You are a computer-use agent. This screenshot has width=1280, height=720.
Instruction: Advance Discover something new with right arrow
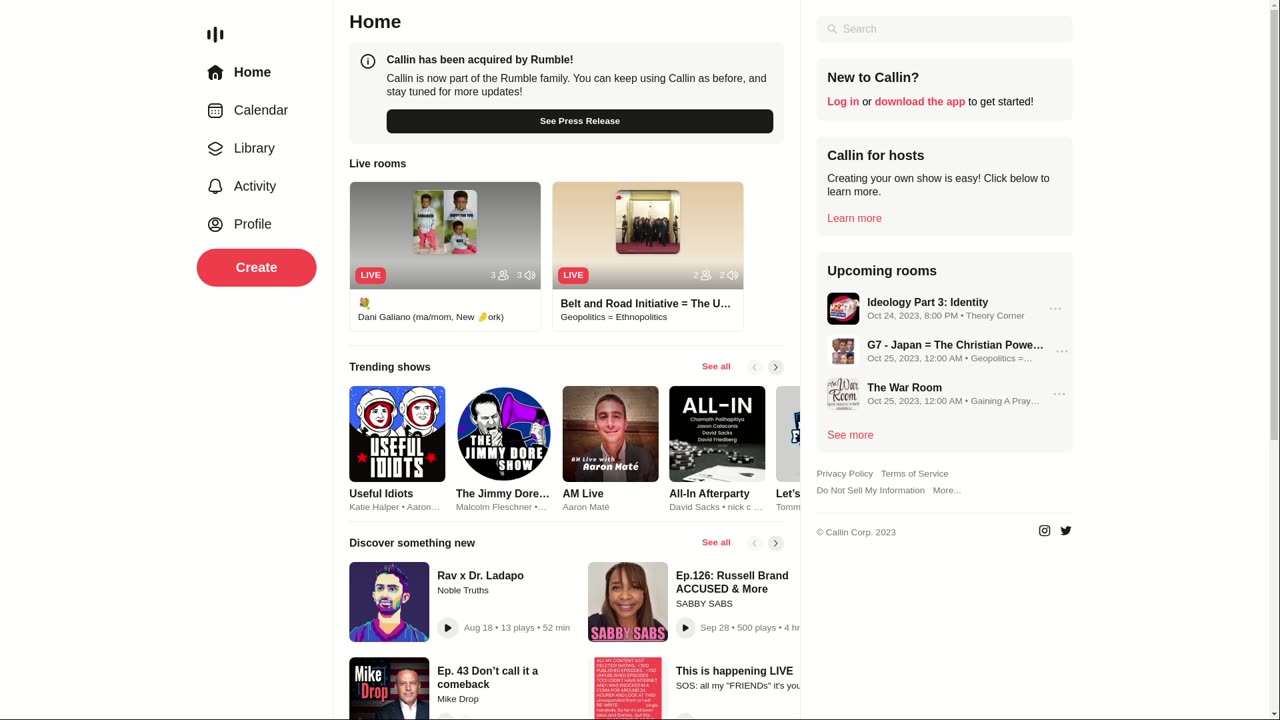click(x=776, y=543)
